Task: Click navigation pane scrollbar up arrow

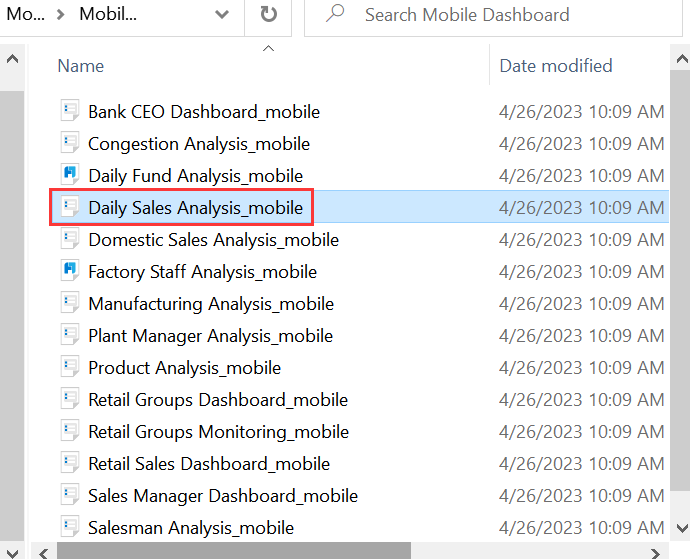Action: click(12, 58)
